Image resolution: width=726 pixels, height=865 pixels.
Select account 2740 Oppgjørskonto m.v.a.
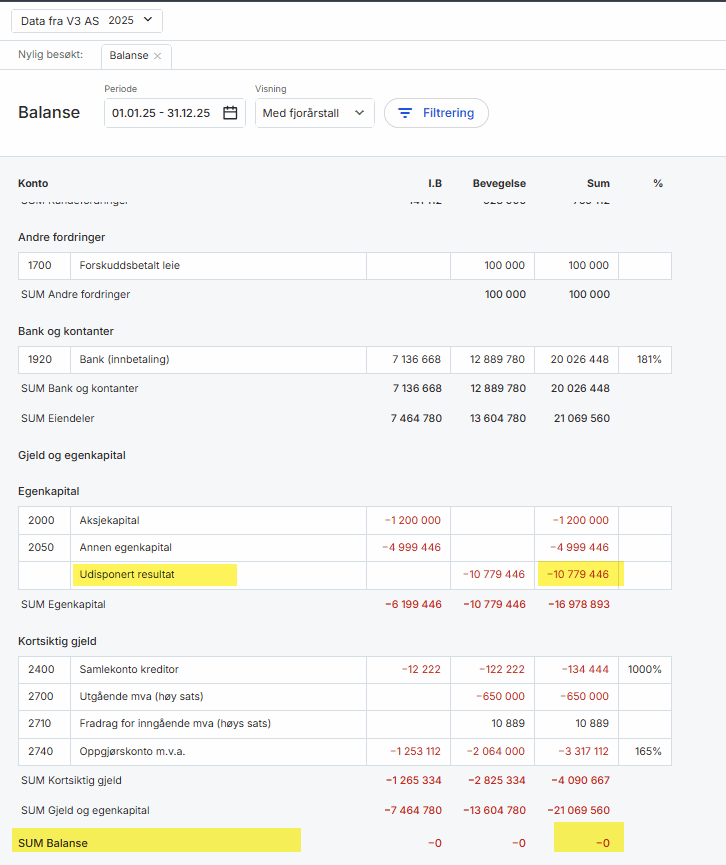[x=135, y=750]
